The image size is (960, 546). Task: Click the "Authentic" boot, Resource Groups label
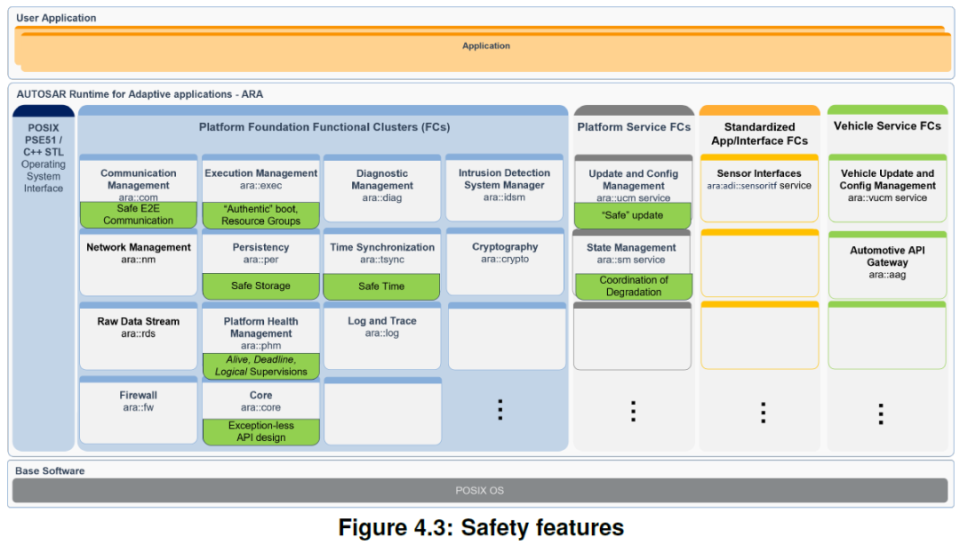[261, 215]
